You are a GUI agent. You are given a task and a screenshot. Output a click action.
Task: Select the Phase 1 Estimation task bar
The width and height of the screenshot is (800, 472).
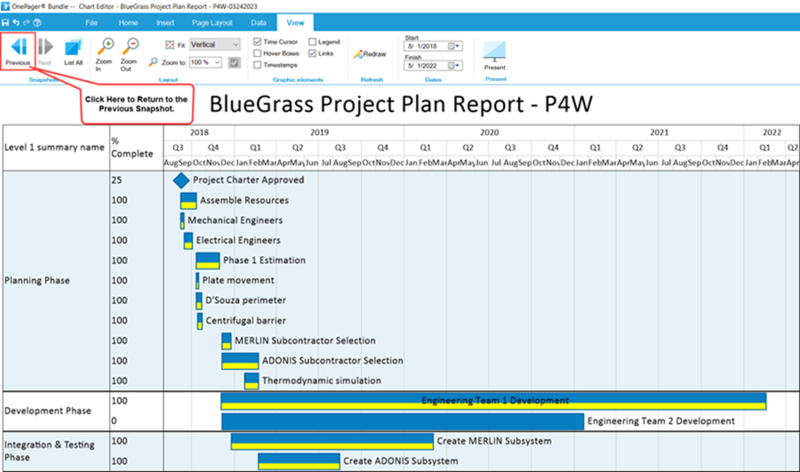tap(208, 261)
